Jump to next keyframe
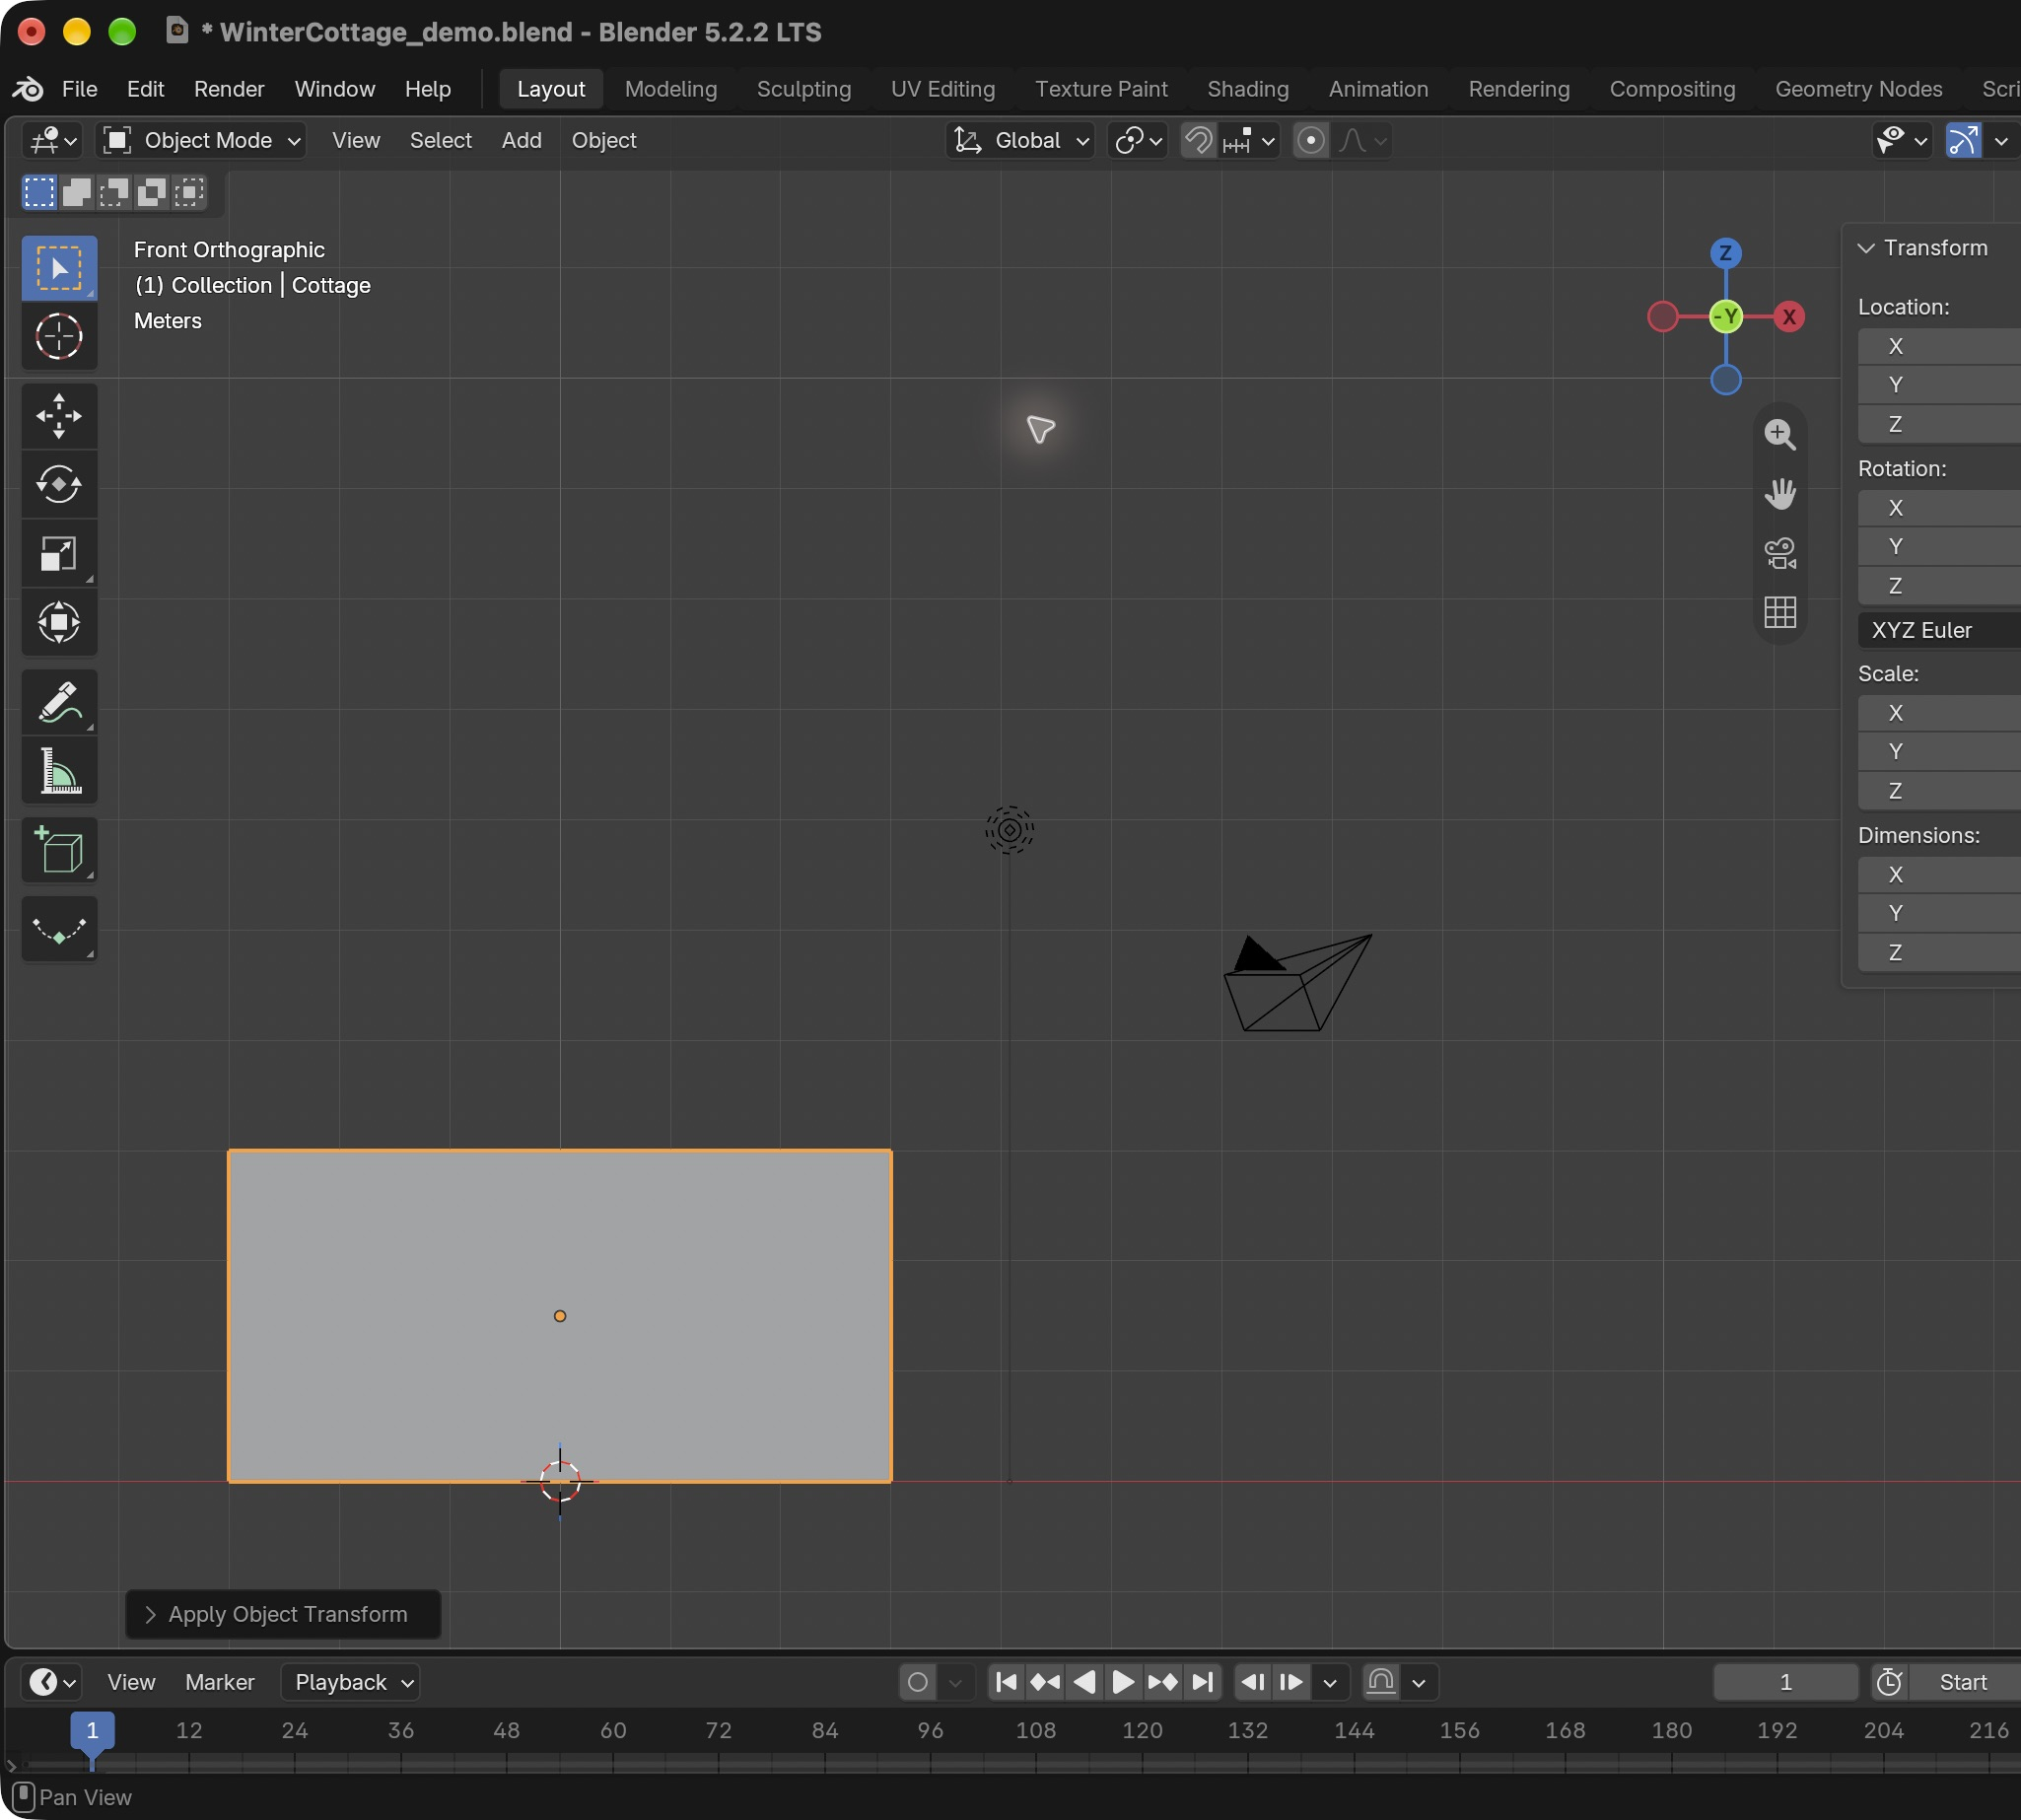The image size is (2021, 1820). tap(1162, 1683)
